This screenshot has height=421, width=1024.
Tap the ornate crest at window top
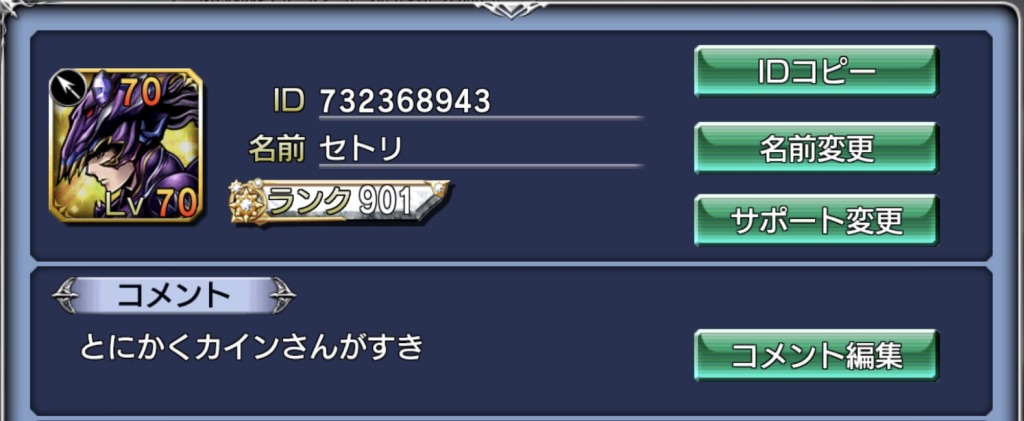pos(511,9)
